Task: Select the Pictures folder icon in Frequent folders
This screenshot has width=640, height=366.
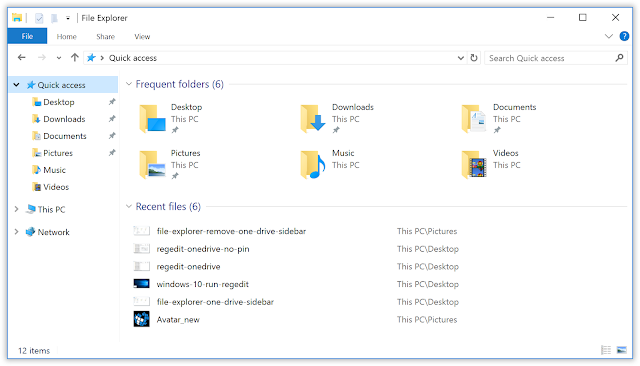Action: [x=152, y=165]
